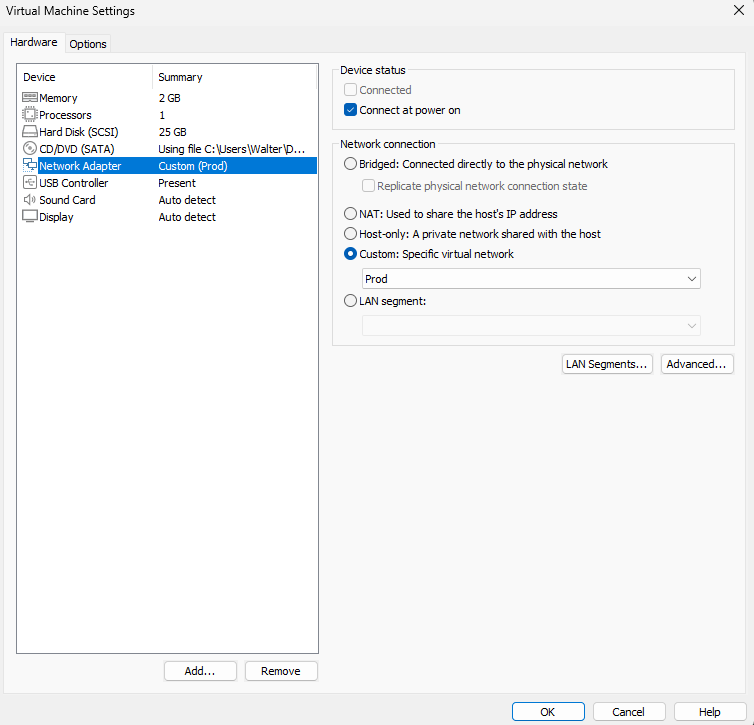Click the LAN Segments... button
The image size is (754, 725).
(607, 364)
